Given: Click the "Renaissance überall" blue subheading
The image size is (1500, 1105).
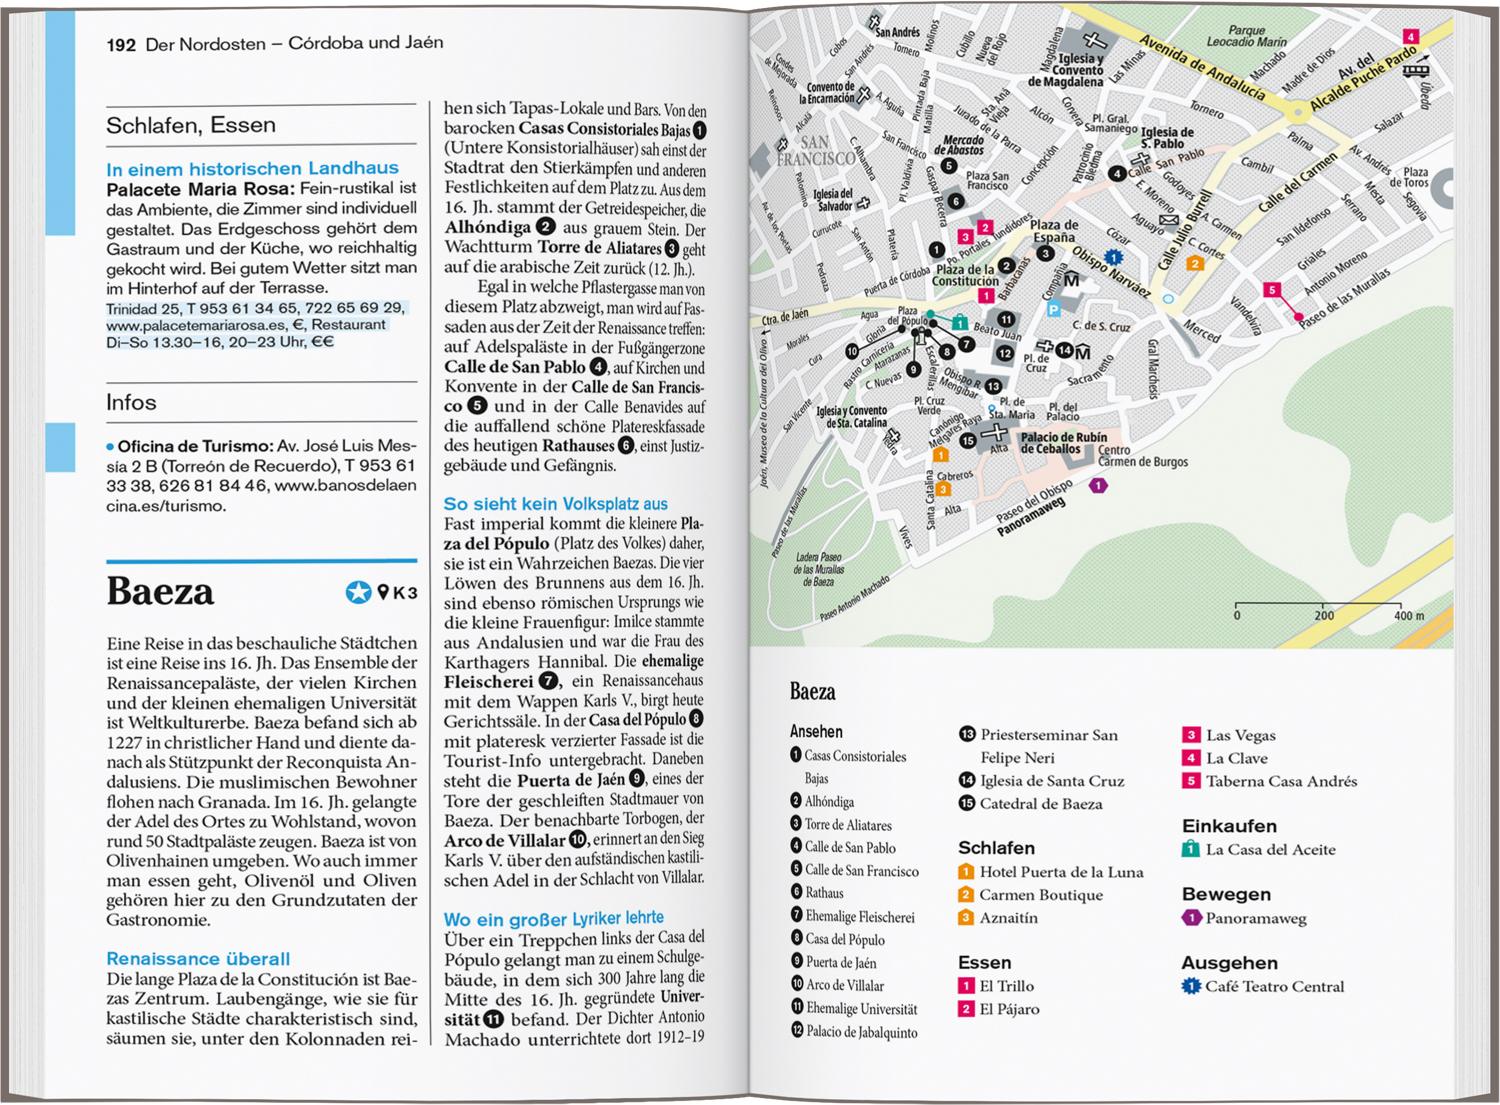Looking at the screenshot, I should pyautogui.click(x=198, y=959).
